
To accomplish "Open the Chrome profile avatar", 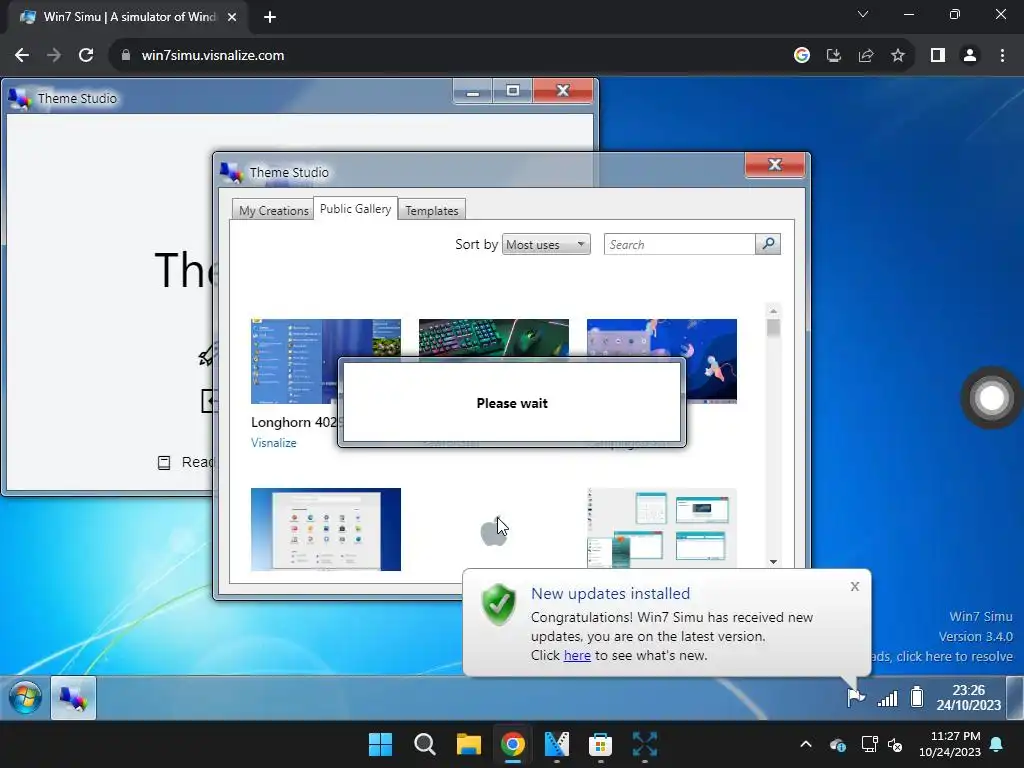I will (970, 56).
